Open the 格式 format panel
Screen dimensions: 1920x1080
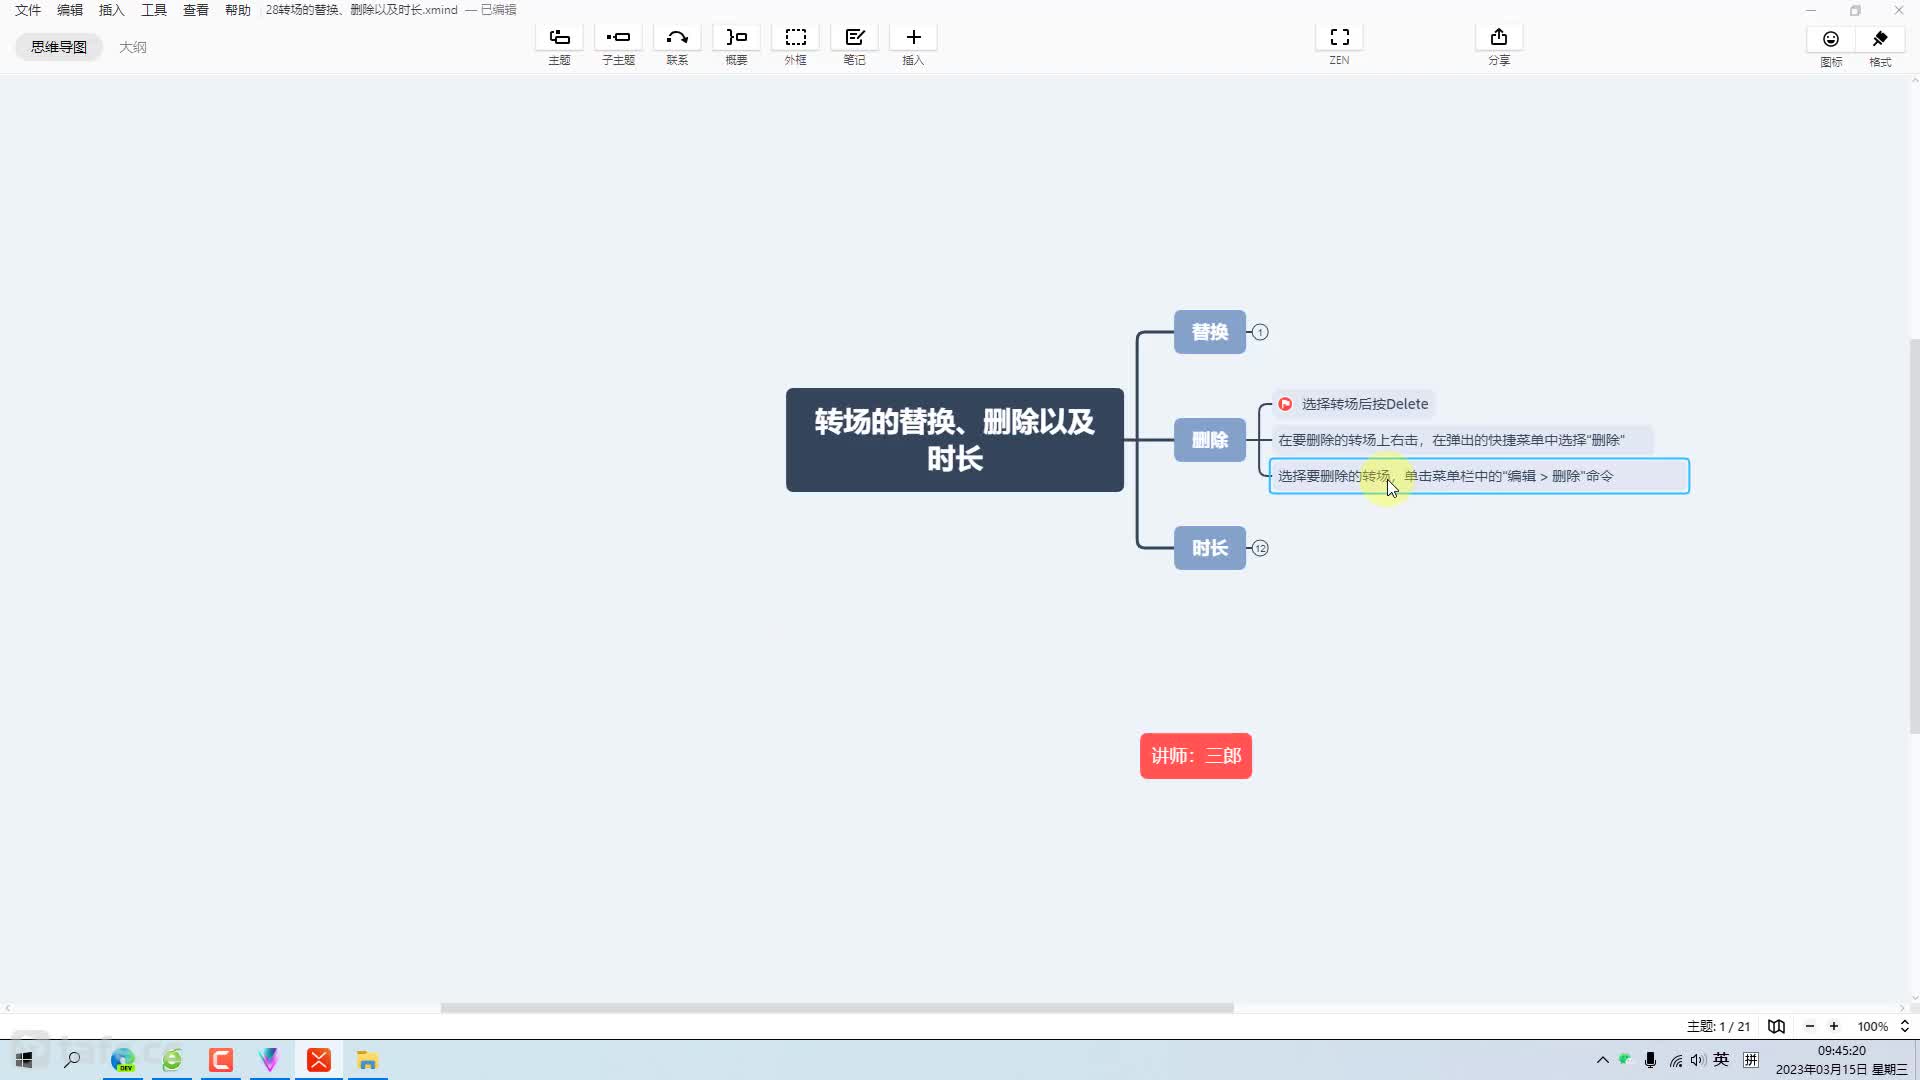point(1880,39)
